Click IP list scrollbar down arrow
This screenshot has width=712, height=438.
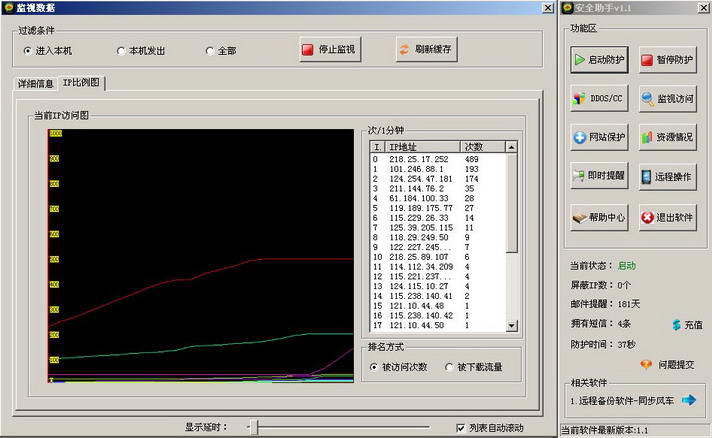point(512,325)
